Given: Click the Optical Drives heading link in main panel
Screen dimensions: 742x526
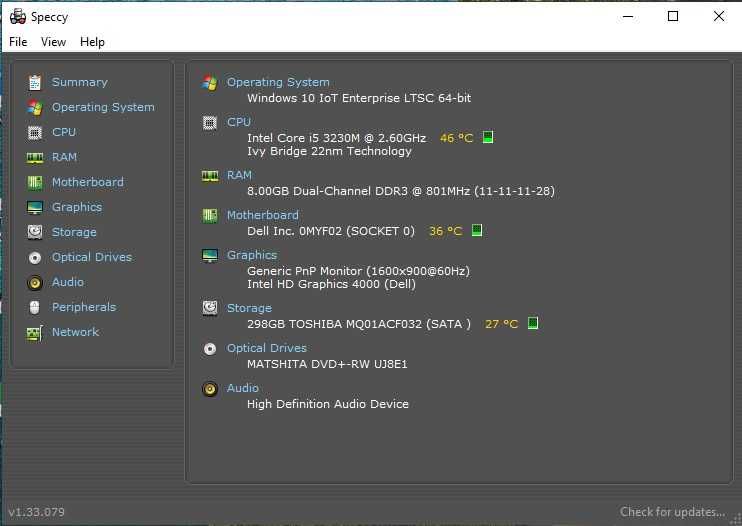Looking at the screenshot, I should [267, 348].
